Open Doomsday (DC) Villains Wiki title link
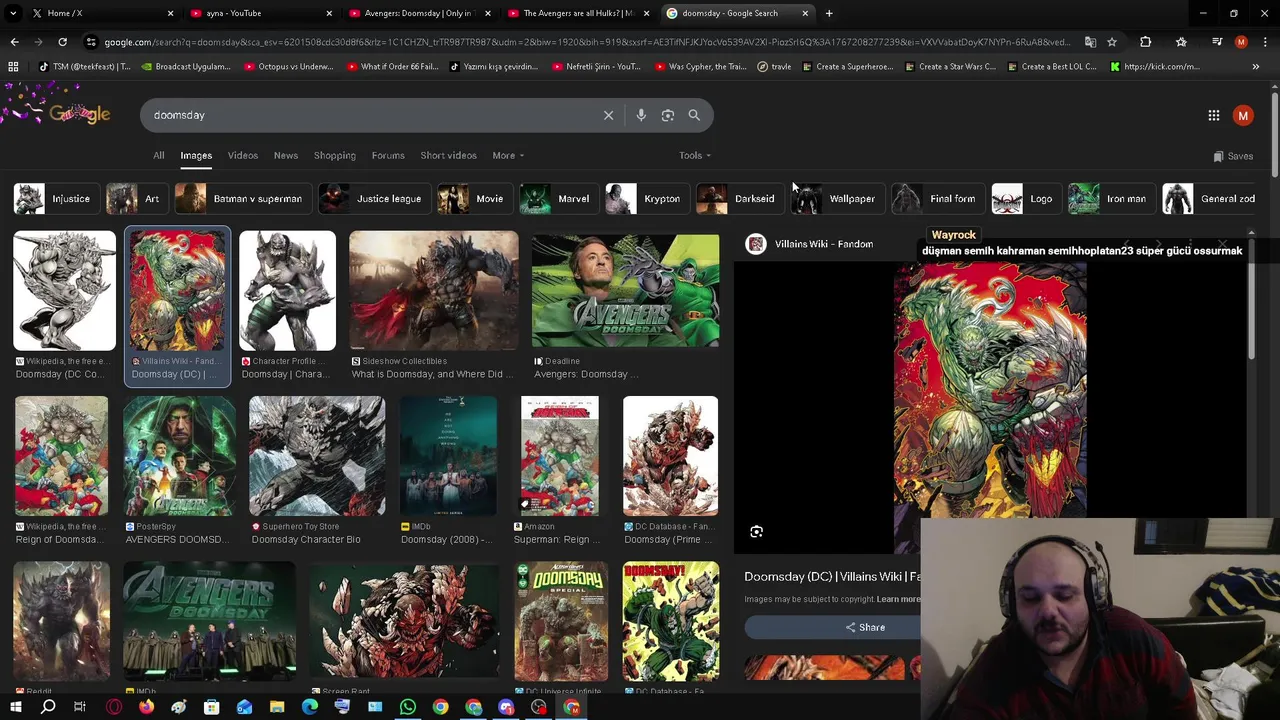This screenshot has height=720, width=1280. (x=832, y=576)
